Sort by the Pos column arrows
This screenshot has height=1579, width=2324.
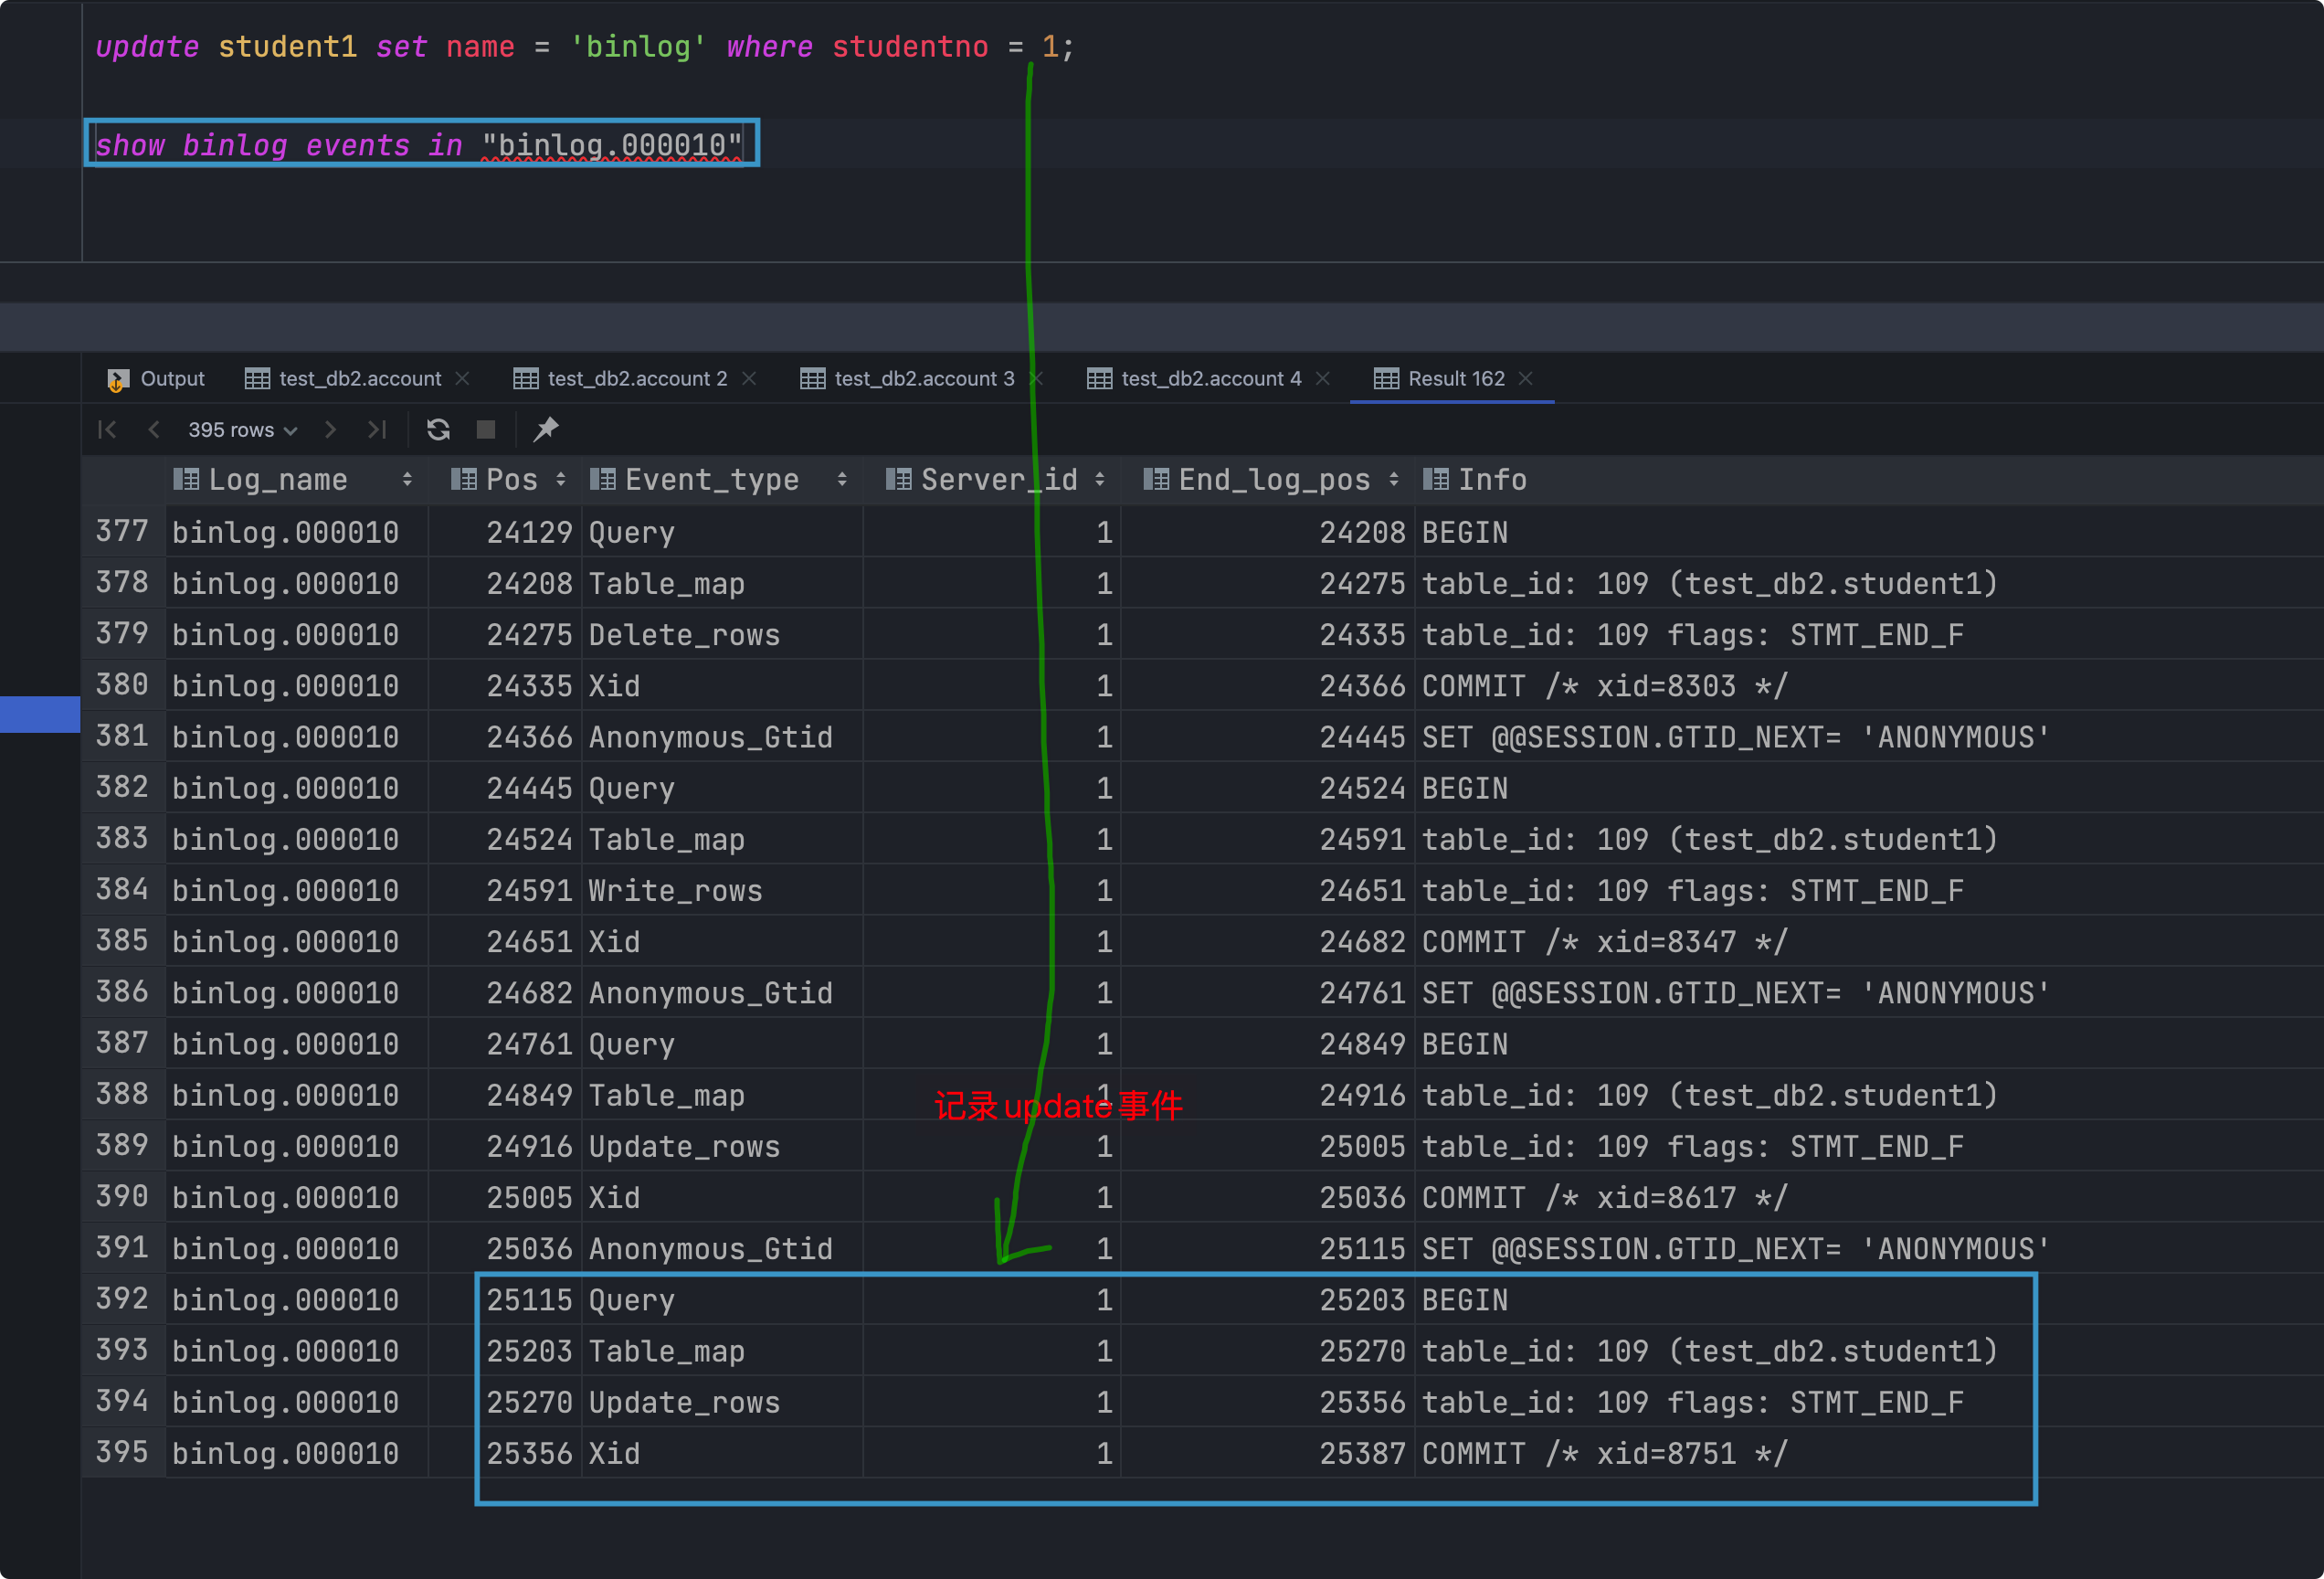point(561,480)
